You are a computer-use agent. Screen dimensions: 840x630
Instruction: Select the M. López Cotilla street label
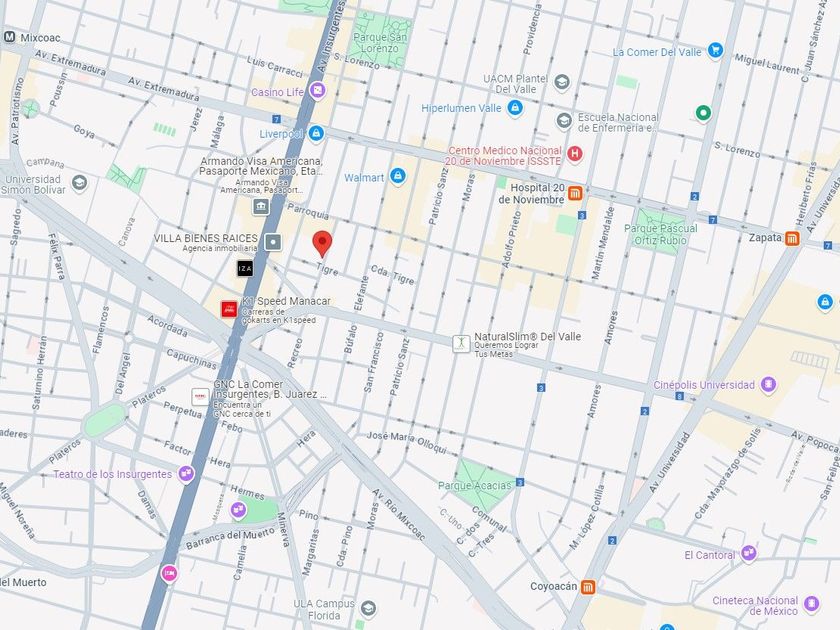pyautogui.click(x=587, y=517)
